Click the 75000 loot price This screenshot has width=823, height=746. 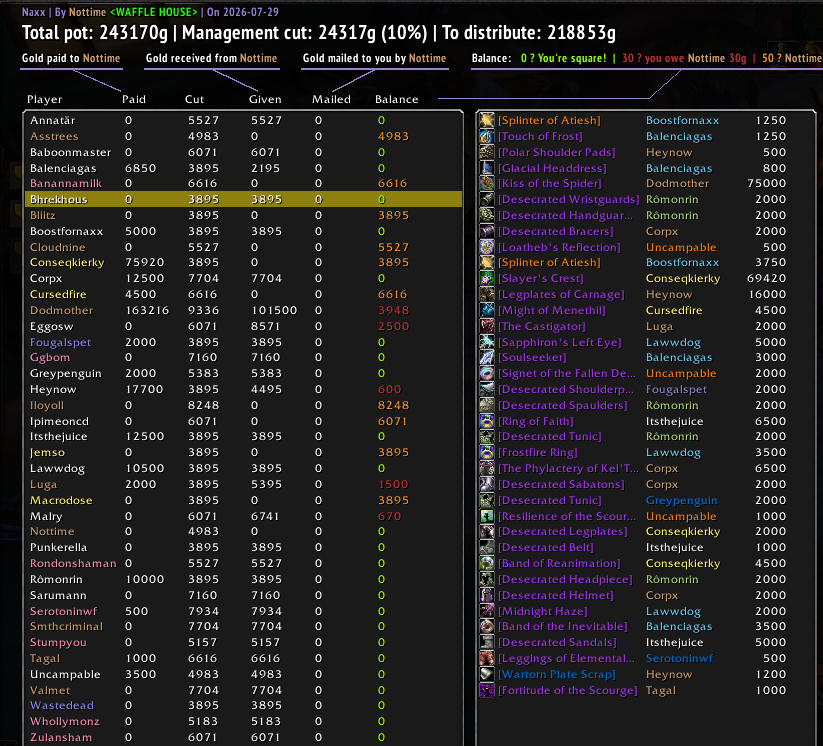767,183
